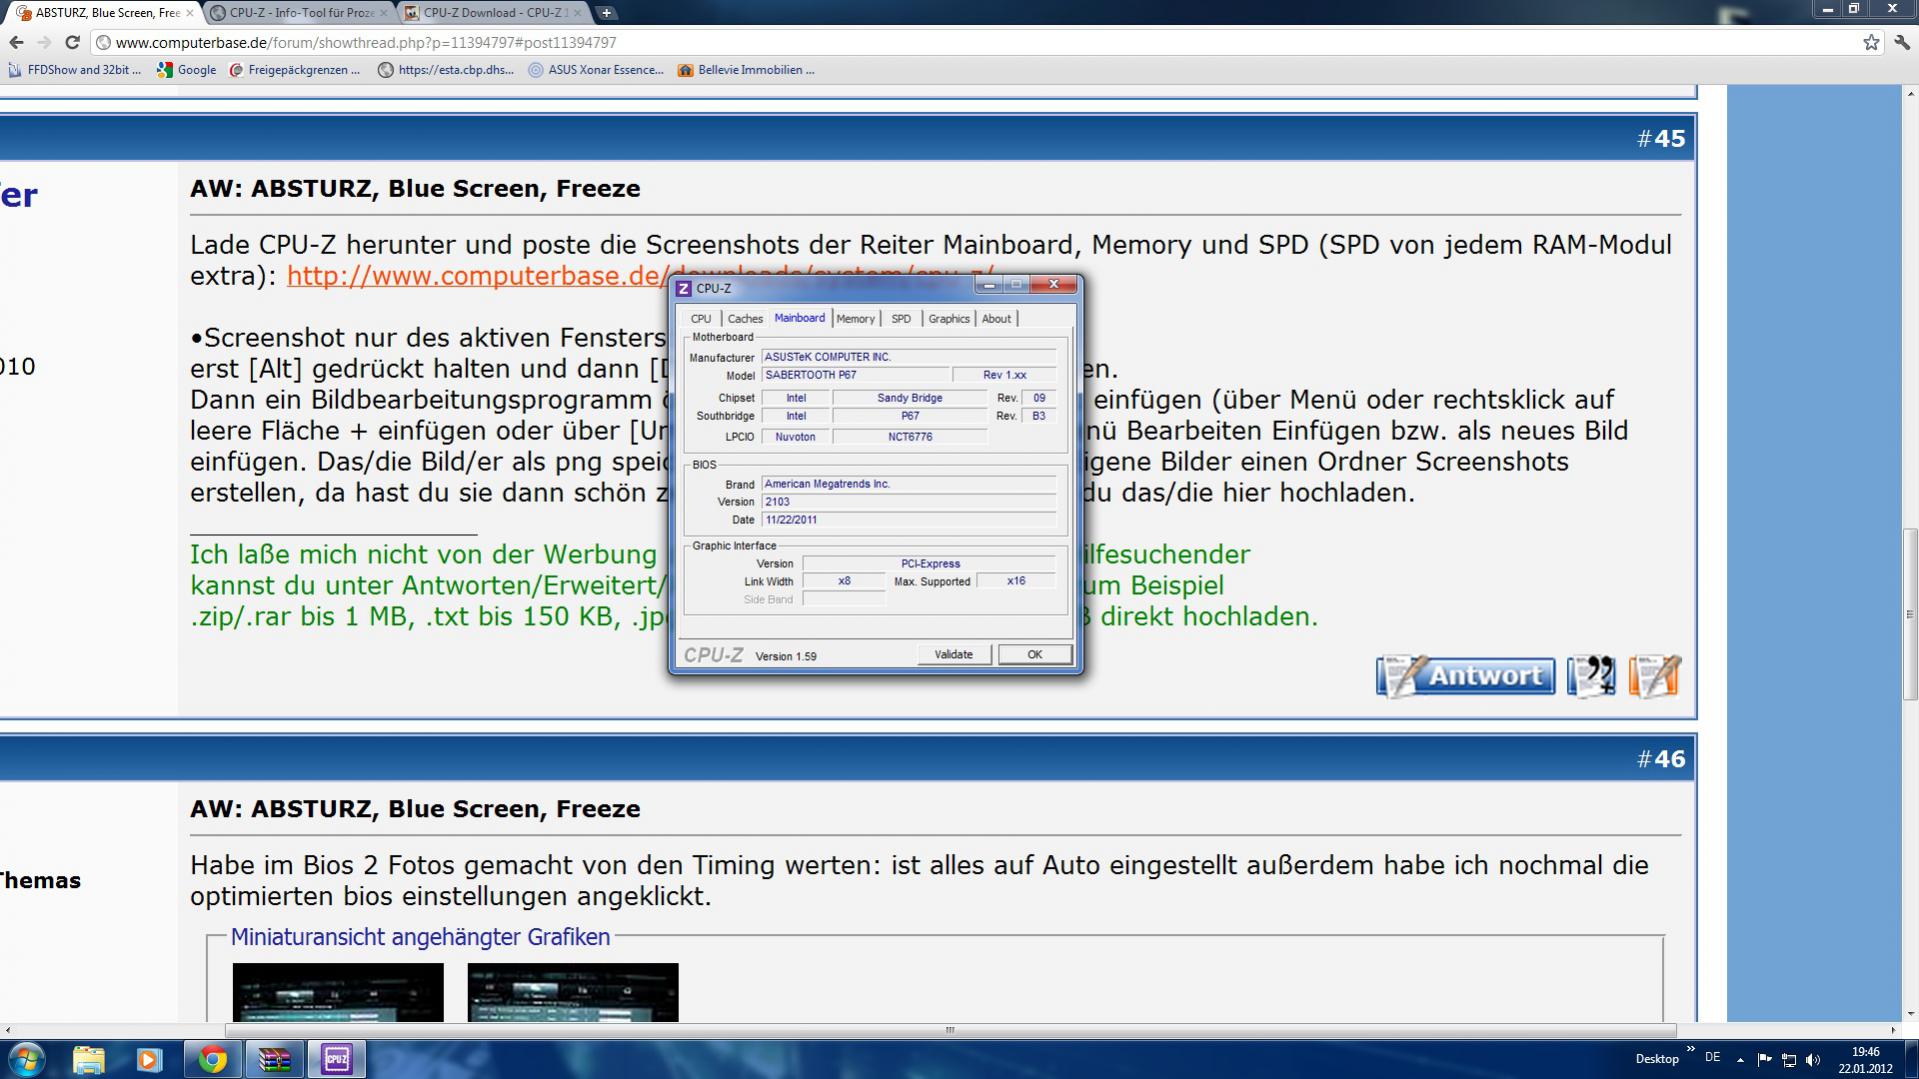Open the esta.cbp.dhs bookmark
This screenshot has width=1919, height=1079.
(x=446, y=70)
